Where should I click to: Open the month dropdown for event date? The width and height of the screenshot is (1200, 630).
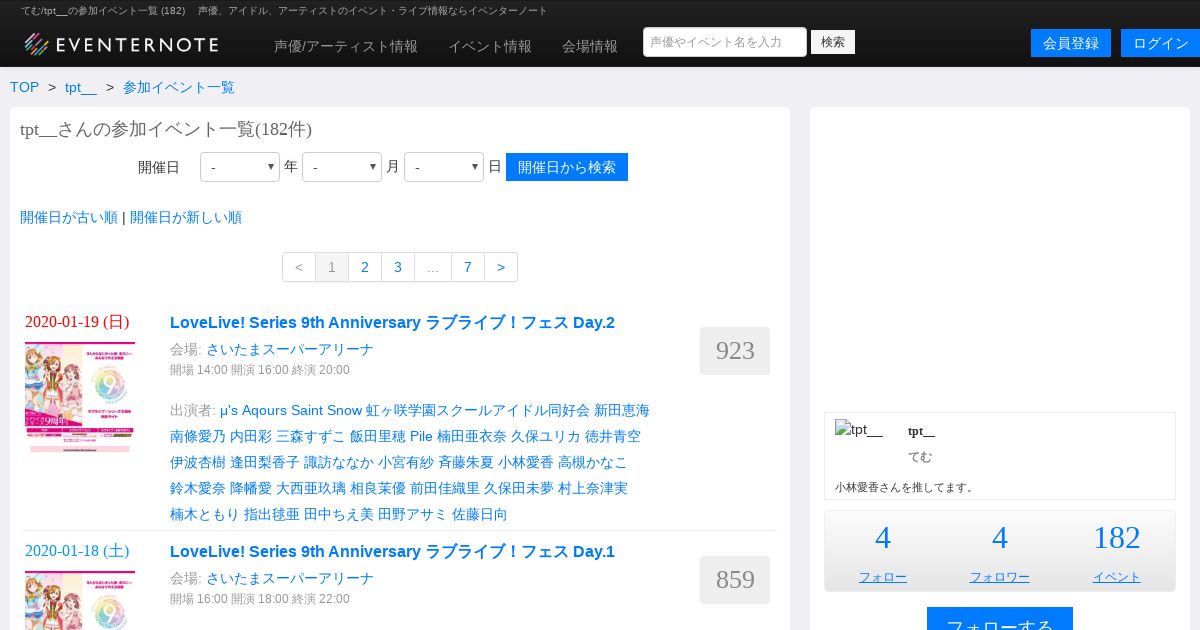[x=342, y=167]
